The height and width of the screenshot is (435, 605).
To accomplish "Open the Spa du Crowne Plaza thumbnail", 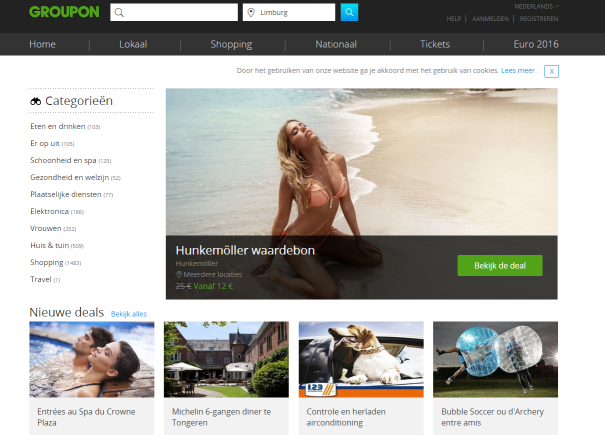I will coord(92,359).
